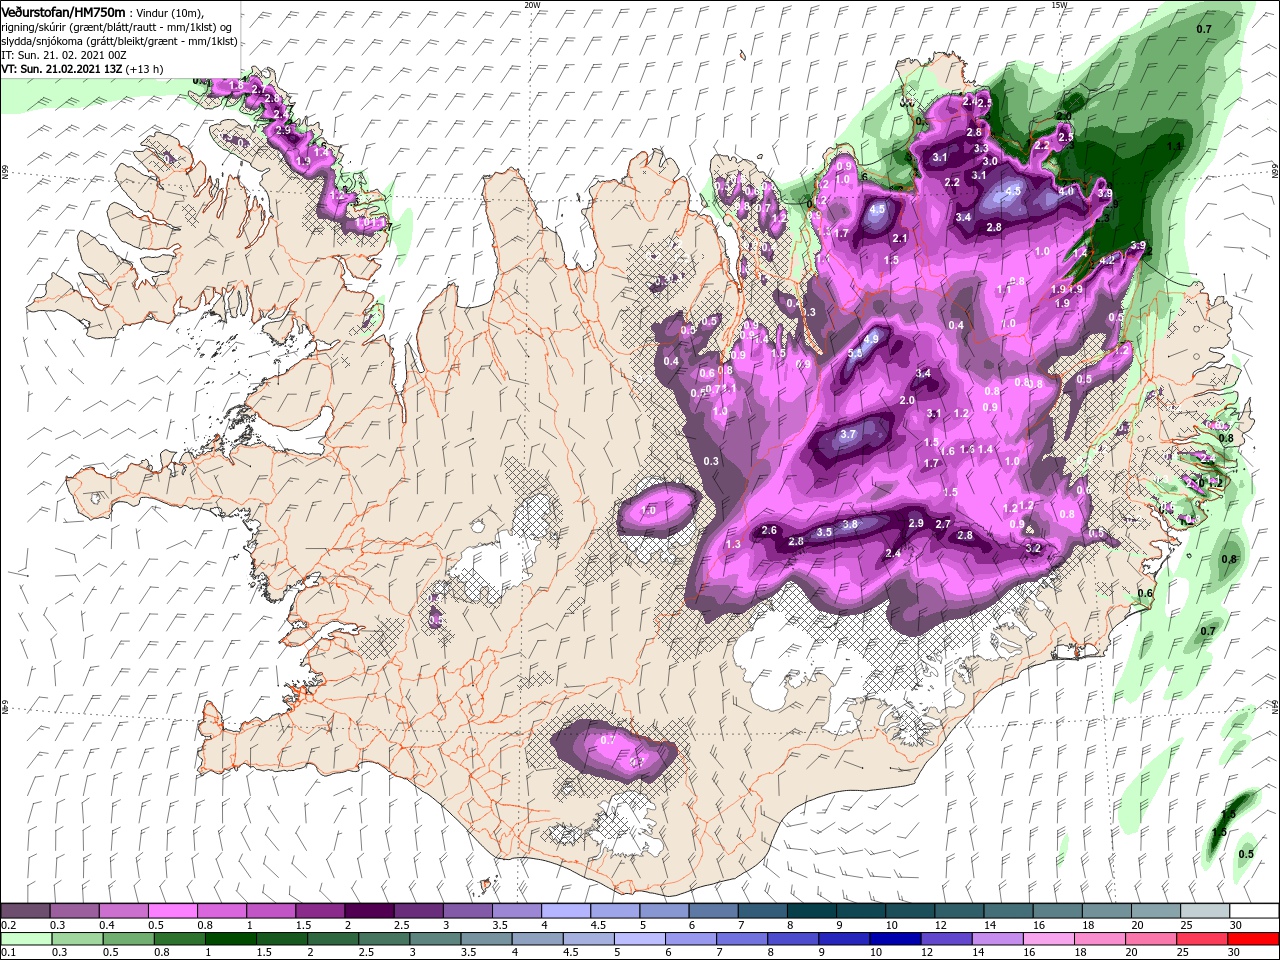Click the palest green 0.1 rain scale swatch
The height and width of the screenshot is (960, 1280).
[26, 939]
